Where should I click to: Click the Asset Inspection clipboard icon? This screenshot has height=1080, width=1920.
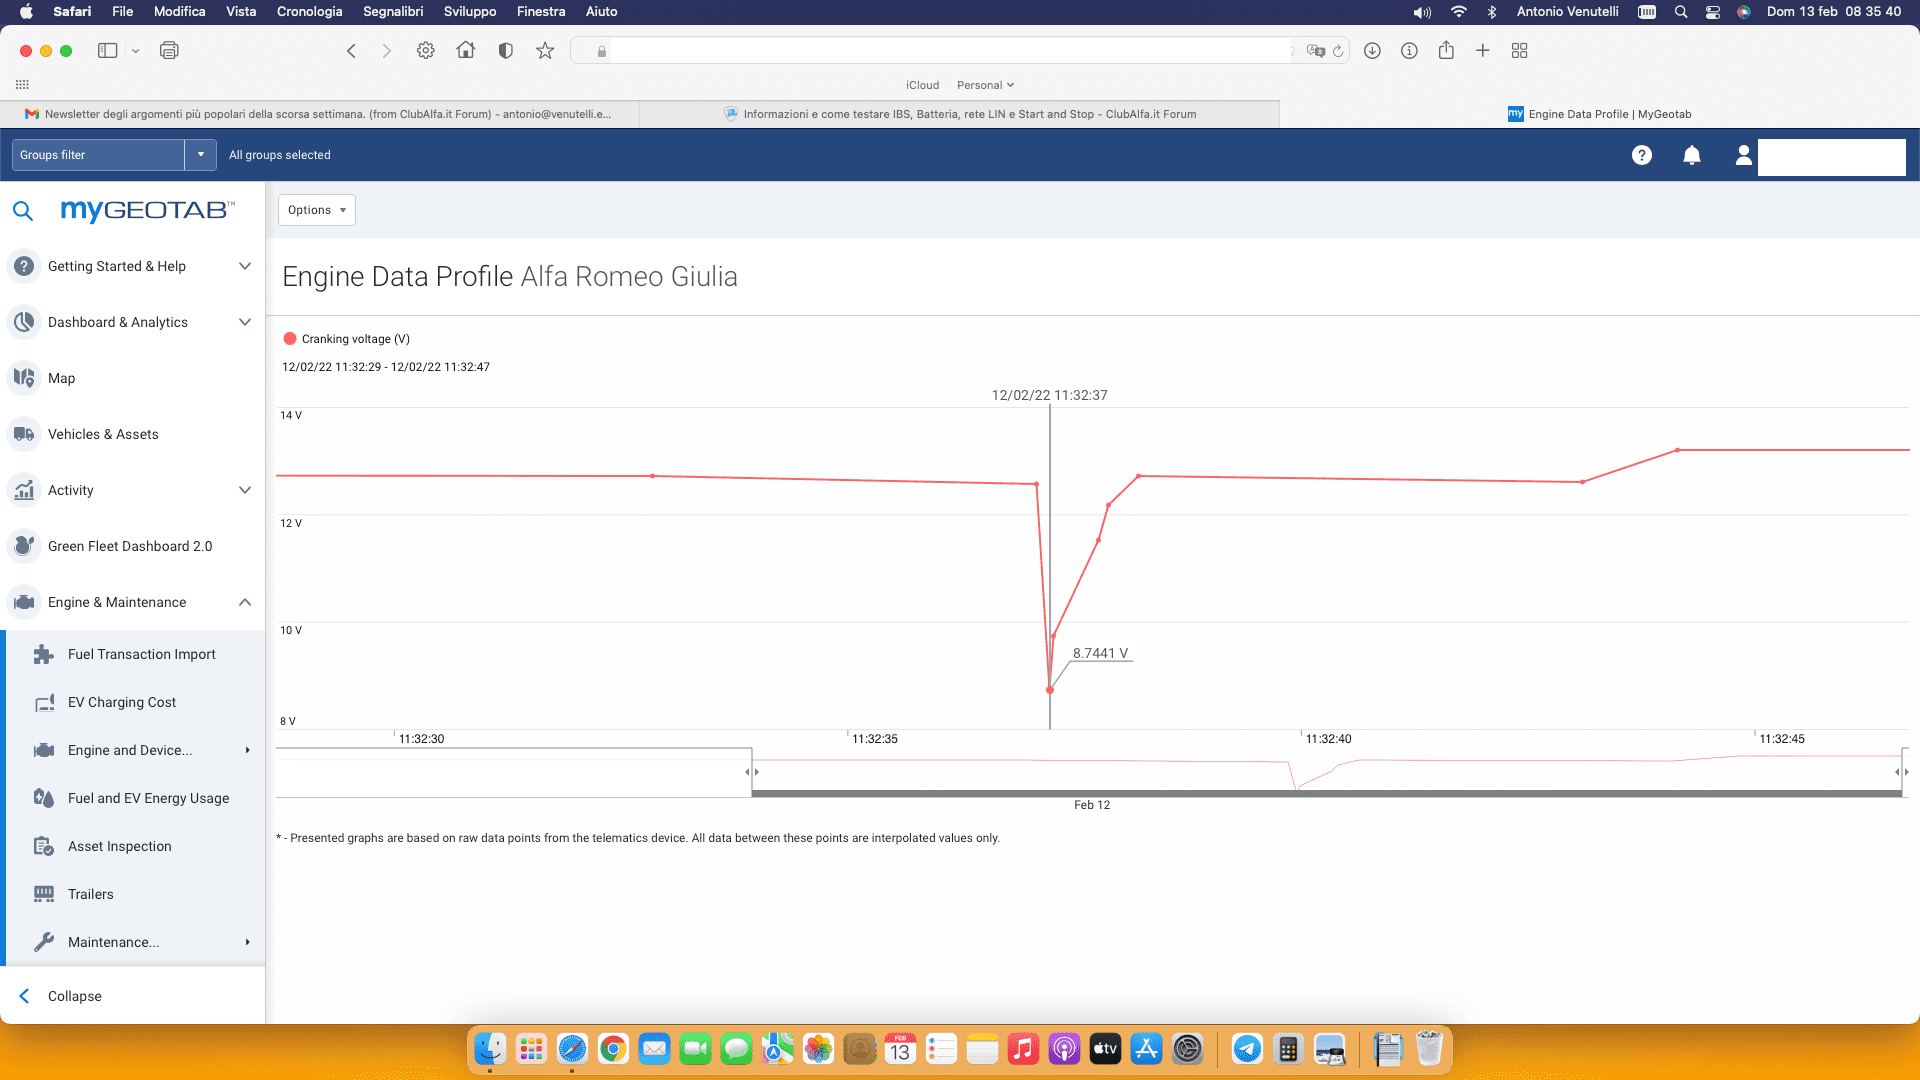44,846
